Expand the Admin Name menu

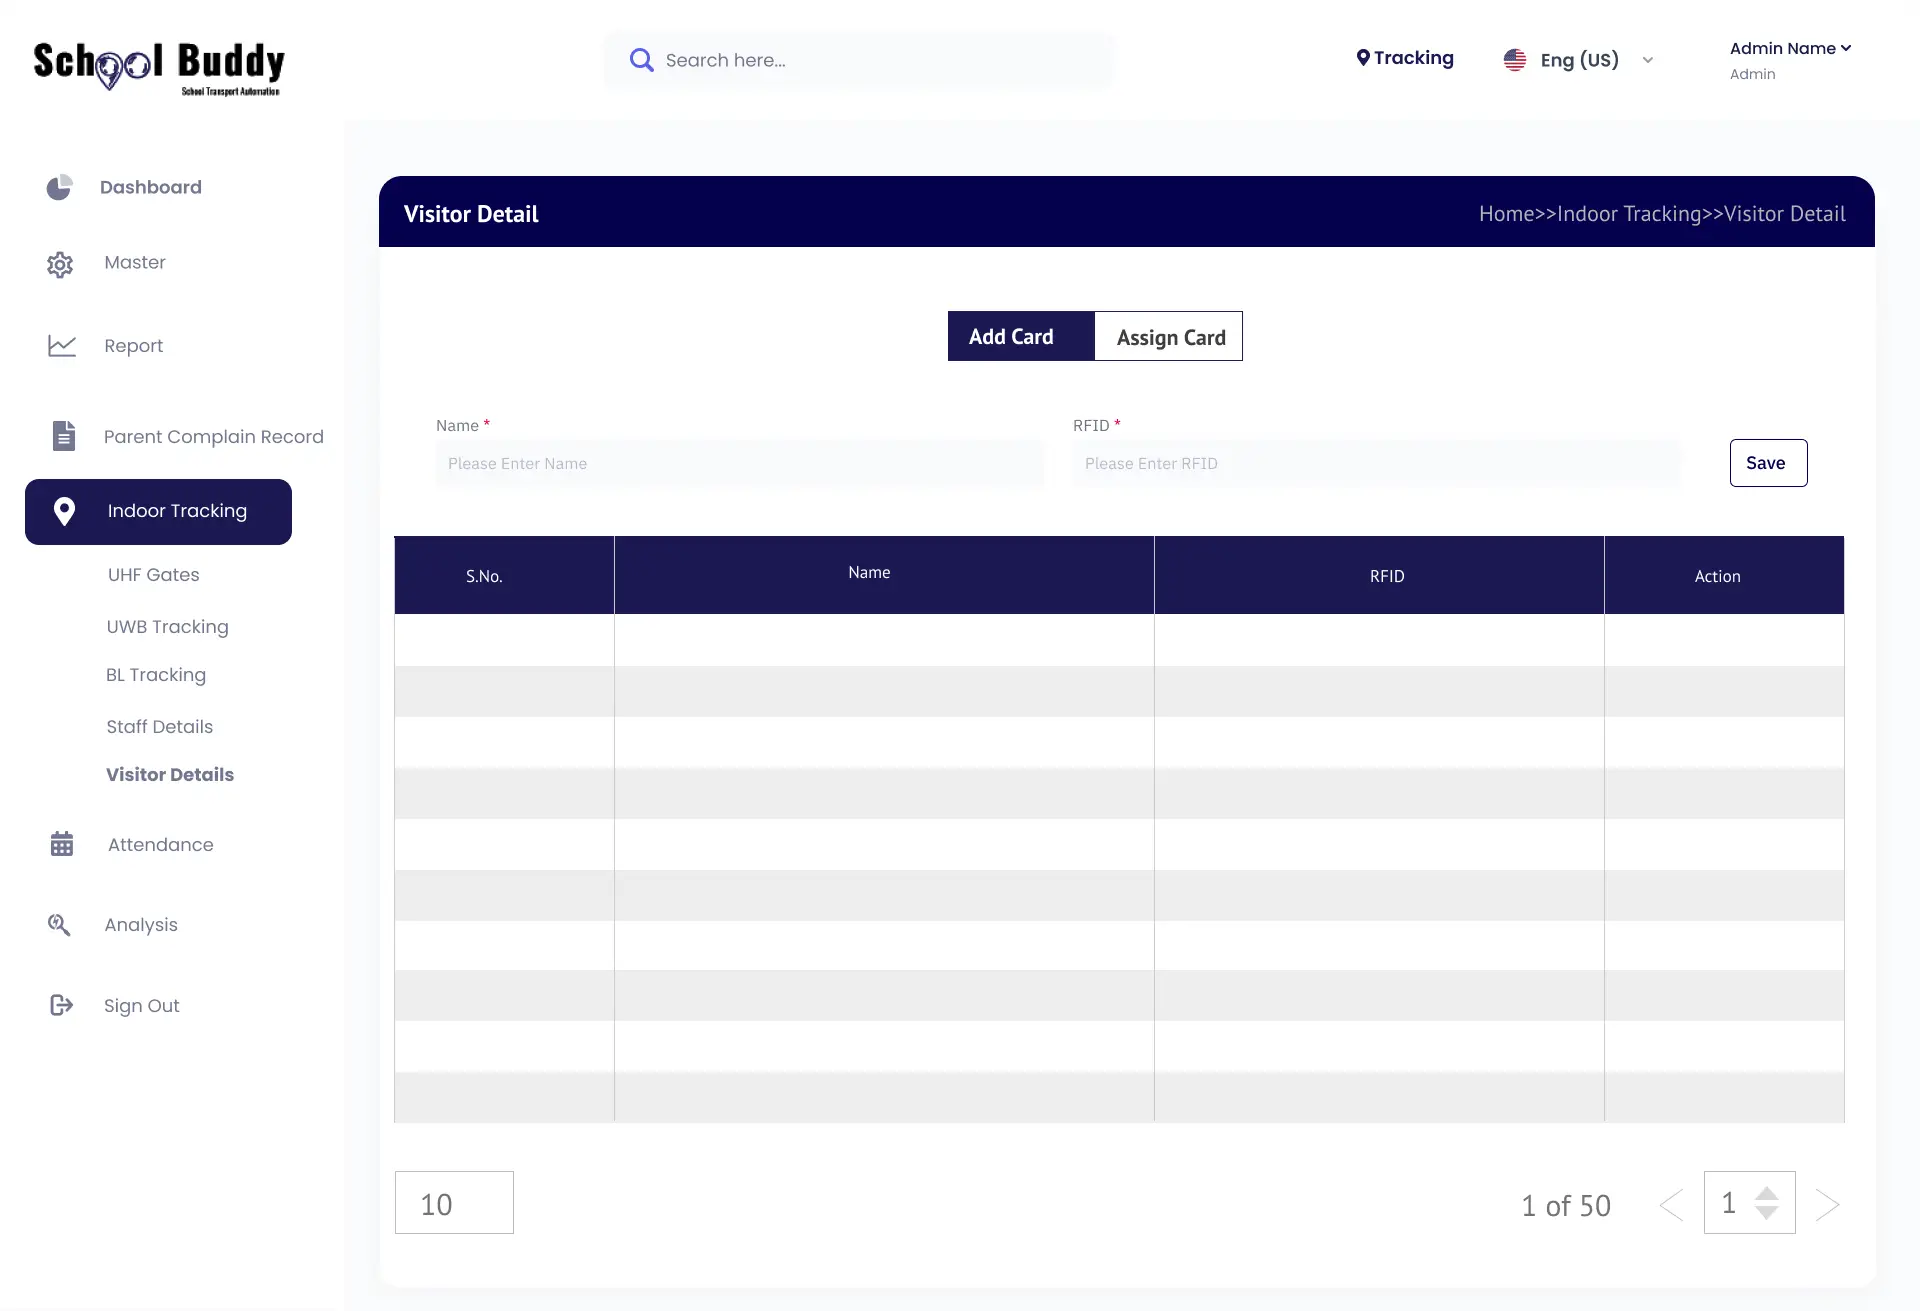[1790, 47]
